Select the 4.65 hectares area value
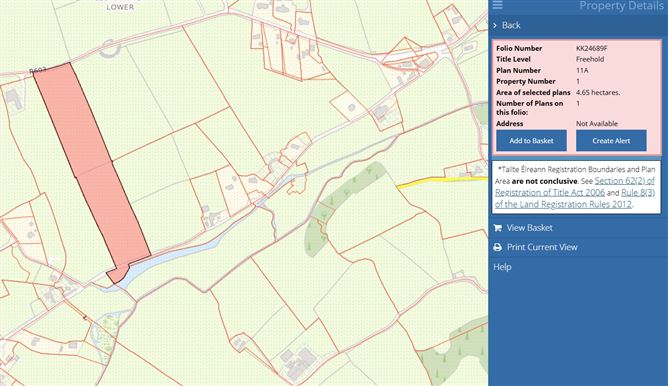The height and width of the screenshot is (386, 668). tap(598, 92)
